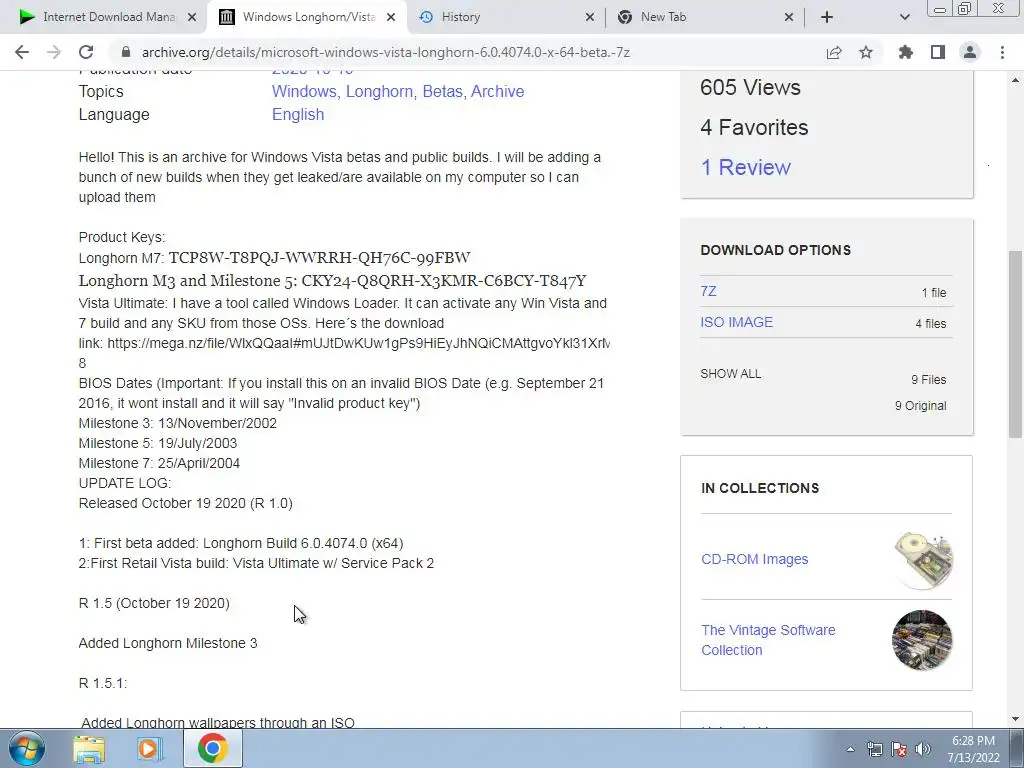Click the CD-ROM Images thumbnail
1024x768 pixels.
click(x=922, y=560)
